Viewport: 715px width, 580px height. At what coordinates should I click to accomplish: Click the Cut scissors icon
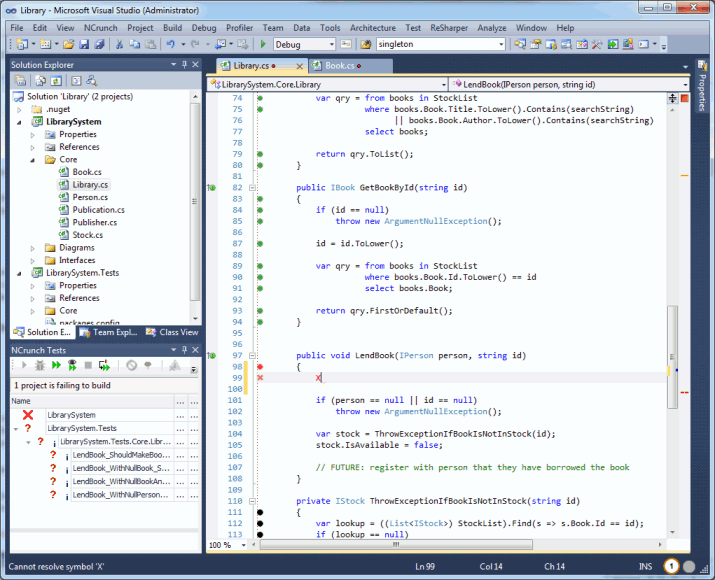tap(119, 45)
